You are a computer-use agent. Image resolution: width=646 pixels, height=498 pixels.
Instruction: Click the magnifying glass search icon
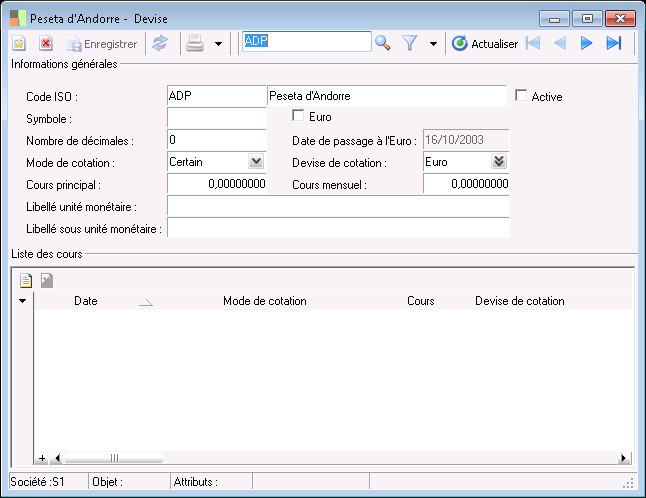[x=382, y=42]
